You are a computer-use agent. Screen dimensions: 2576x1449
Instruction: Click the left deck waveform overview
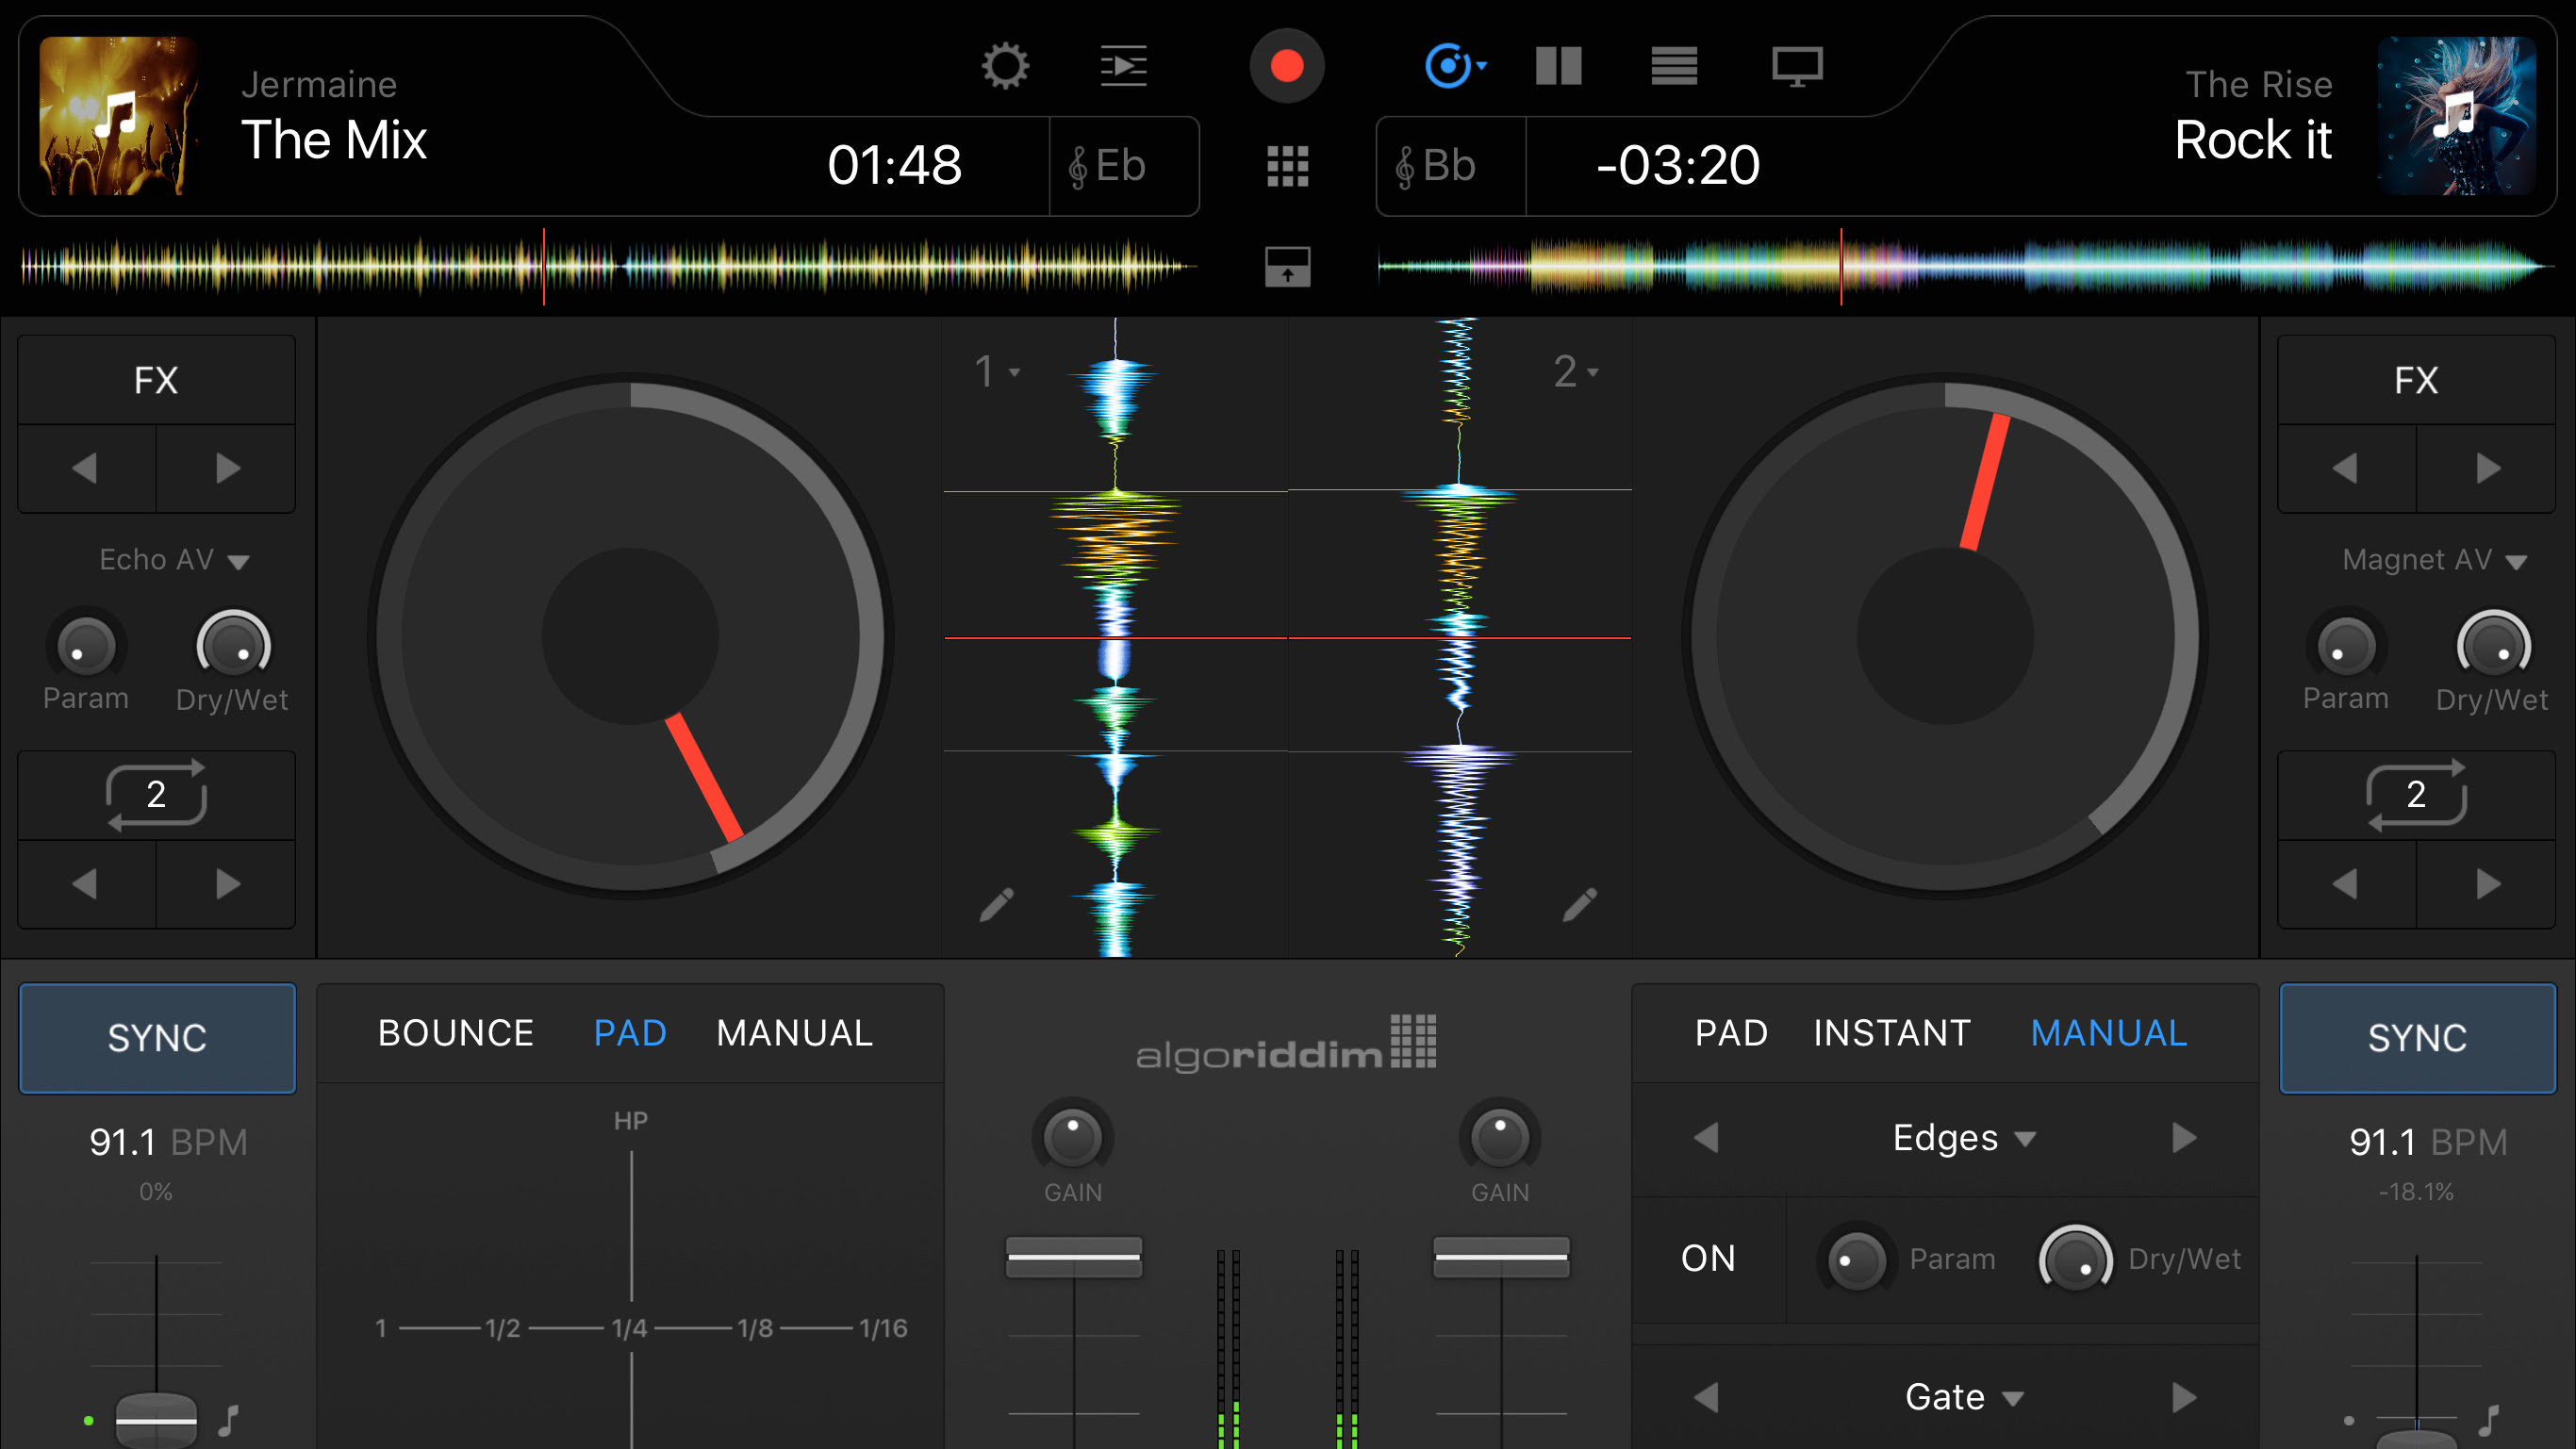pos(609,266)
